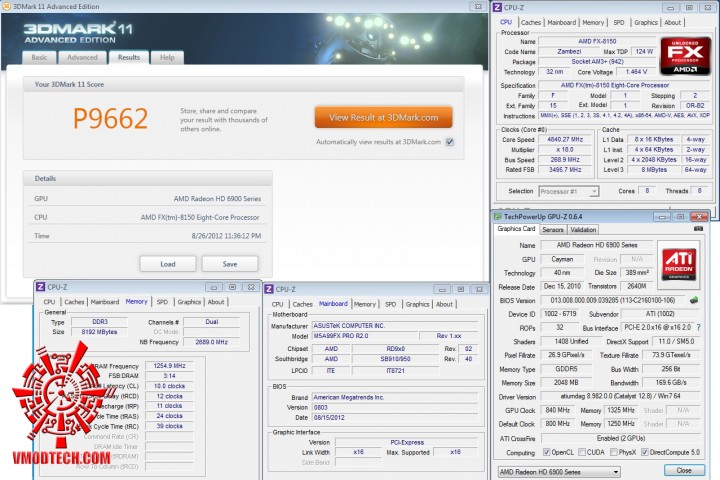
Task: Open About tab in Mainboard CPU-Z window
Action: pos(444,304)
